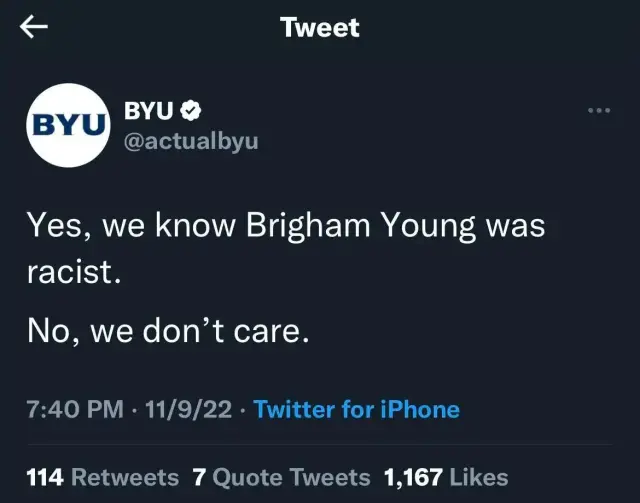
Task: Tap the word "Likes" label
Action: click(479, 478)
